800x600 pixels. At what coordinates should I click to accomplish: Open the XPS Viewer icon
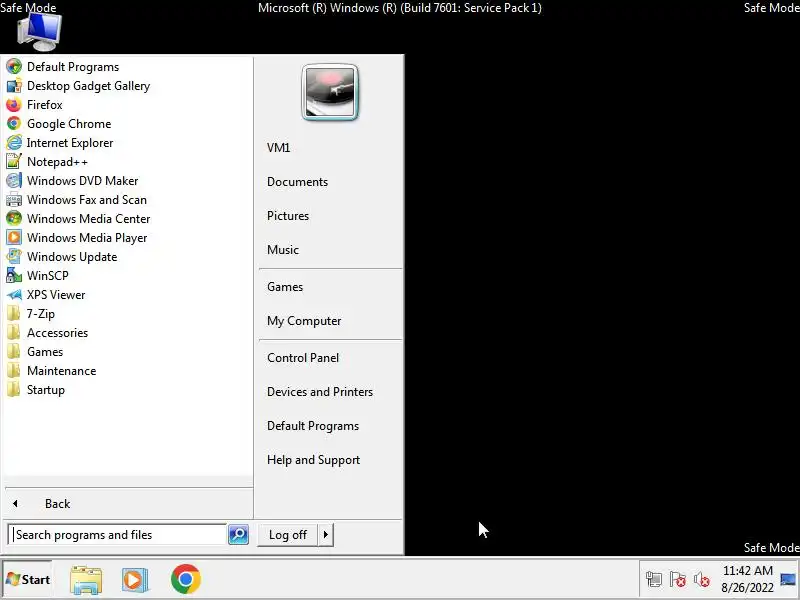pyautogui.click(x=14, y=294)
